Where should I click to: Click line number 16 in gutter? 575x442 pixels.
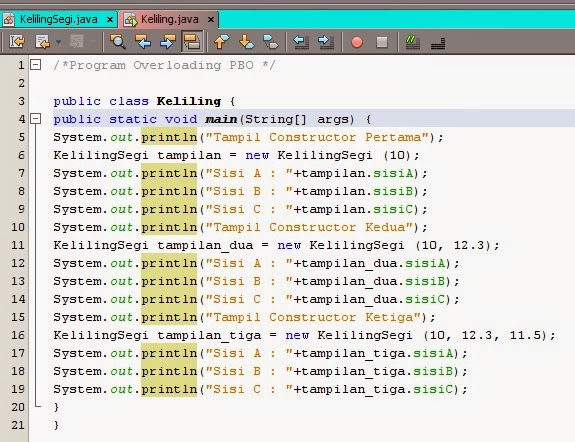click(x=18, y=335)
